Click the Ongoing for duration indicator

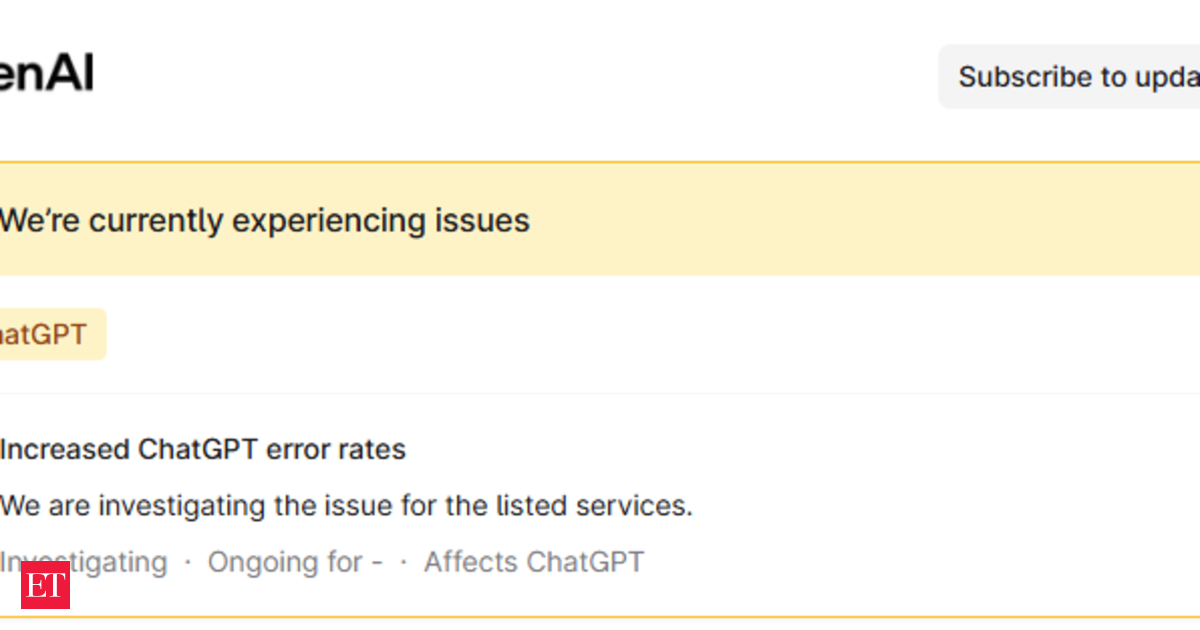pyautogui.click(x=293, y=562)
